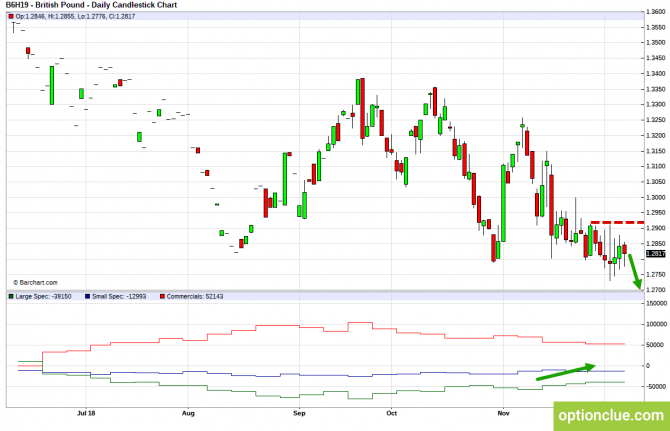
Task: Click the 1.2850 price axis label
Action: pyautogui.click(x=656, y=243)
